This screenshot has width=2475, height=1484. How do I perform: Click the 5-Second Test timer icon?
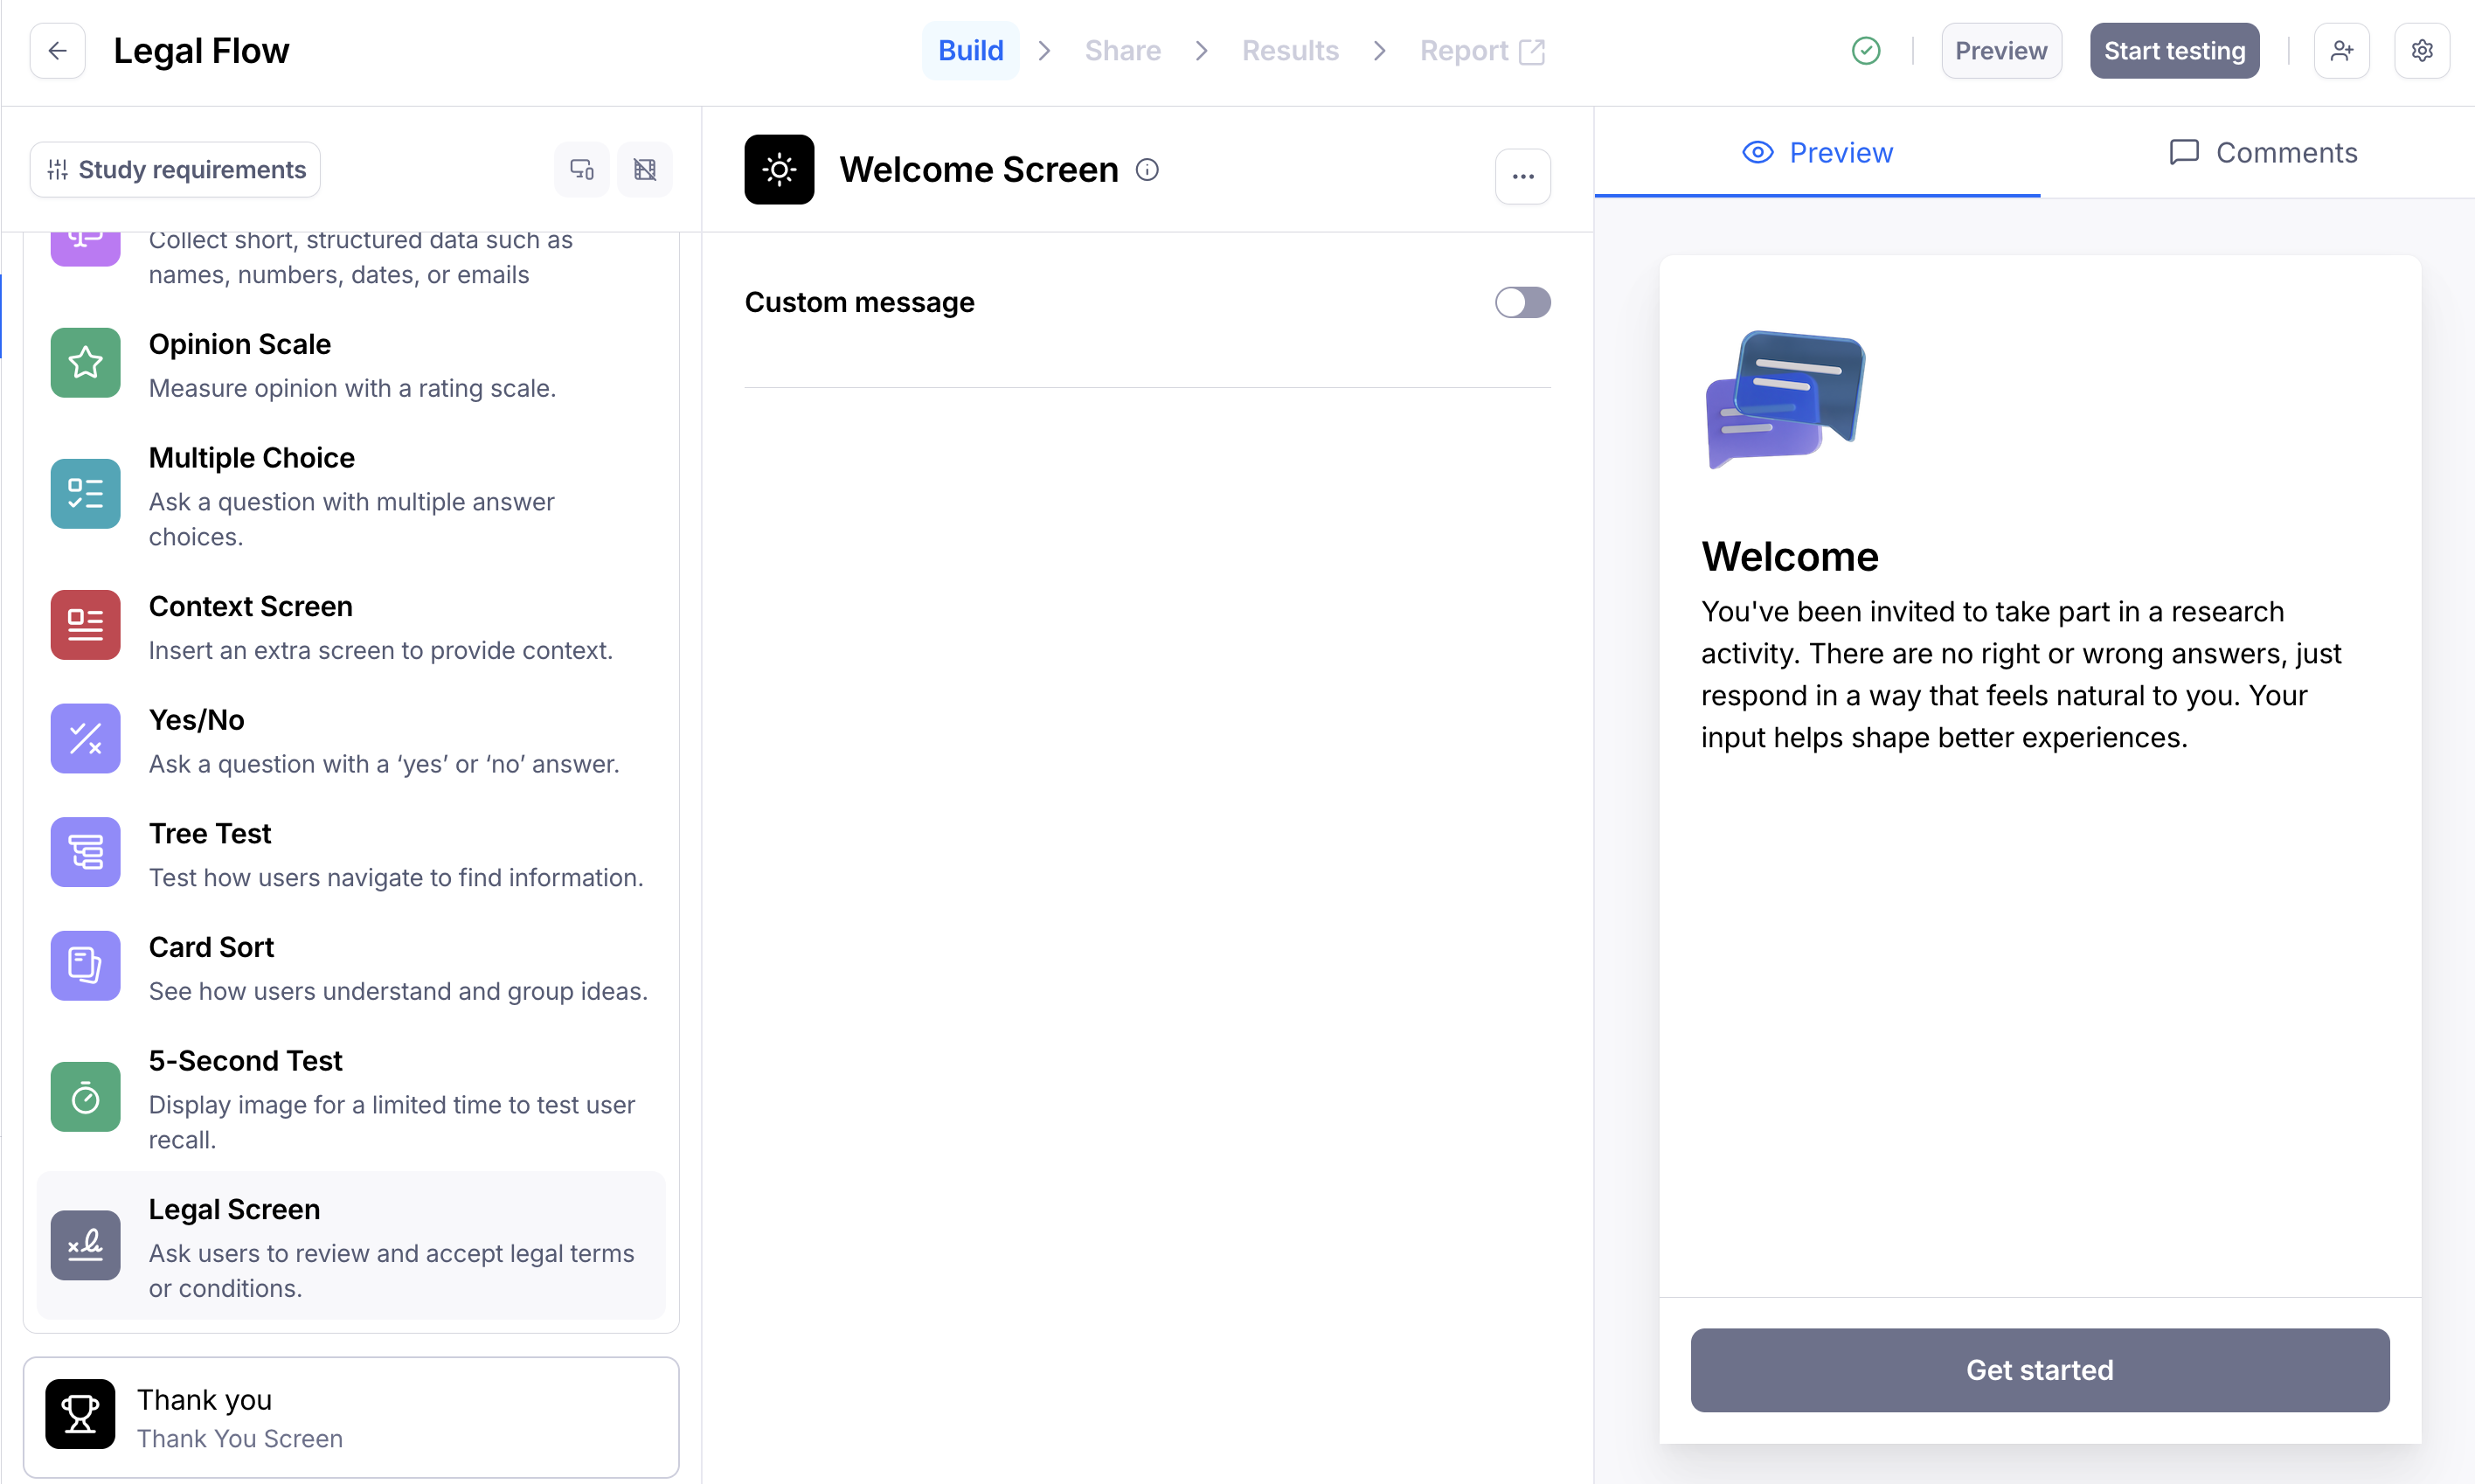(x=85, y=1097)
